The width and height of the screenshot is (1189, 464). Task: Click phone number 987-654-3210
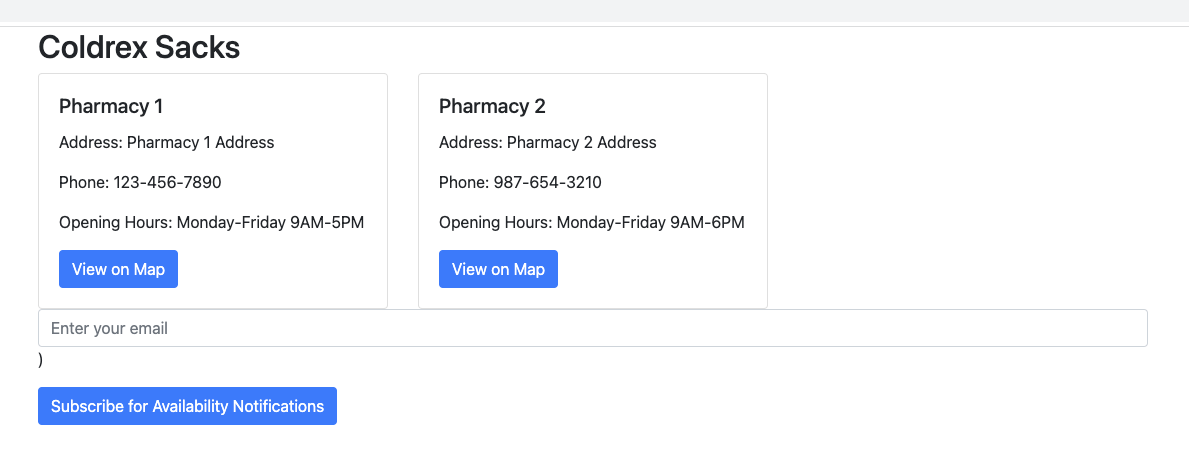point(547,182)
